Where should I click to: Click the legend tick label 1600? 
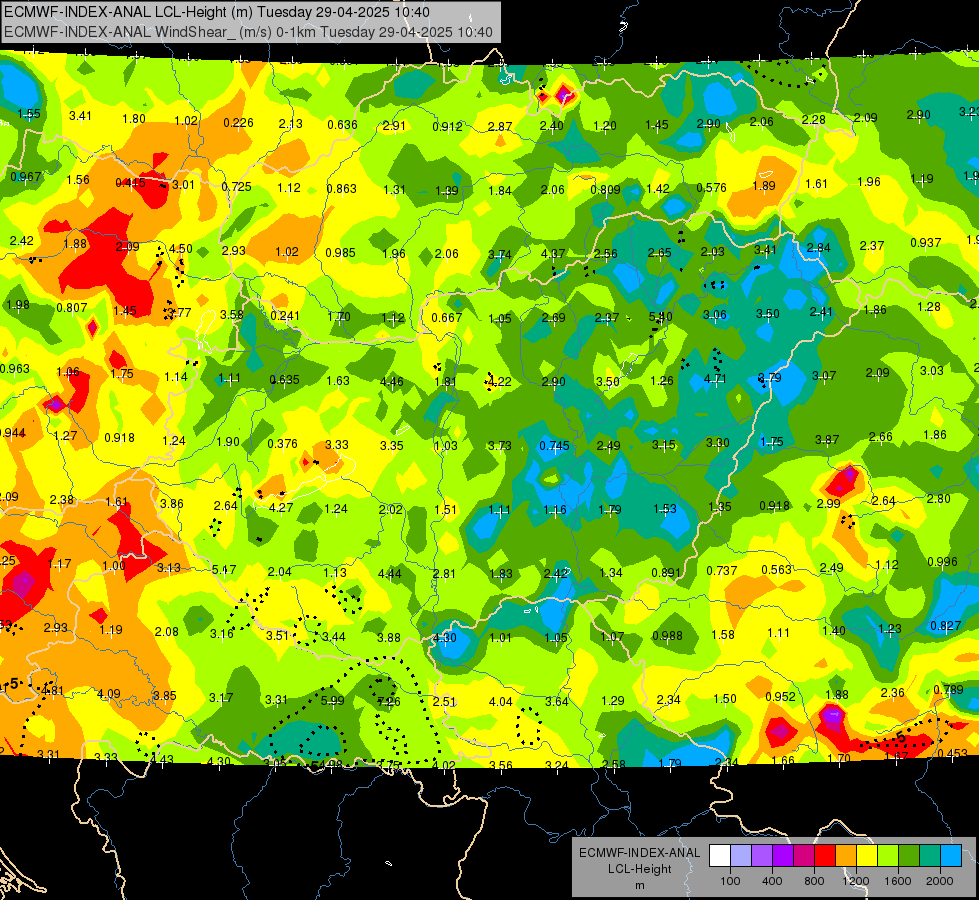tap(898, 881)
